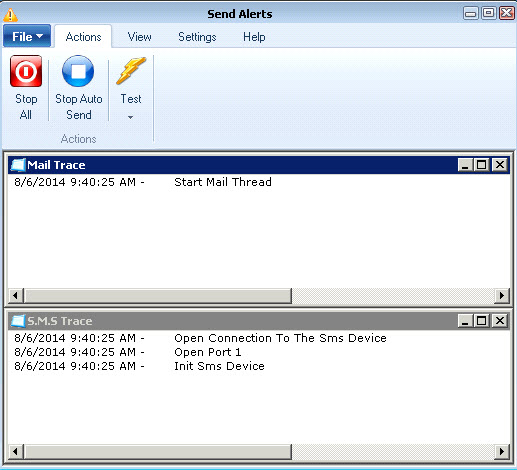Select the Actions ribbon tab
The image size is (517, 470).
coord(83,37)
